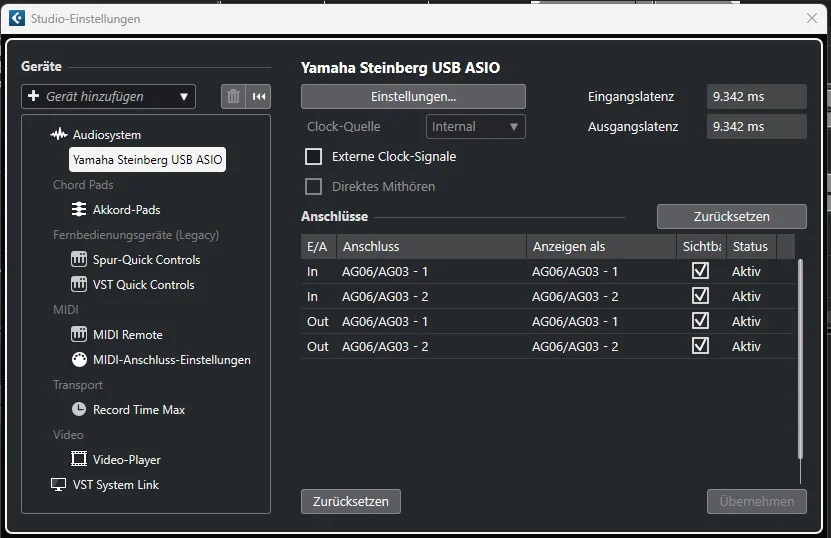Select Akkord-Pads in the device list

pos(127,209)
